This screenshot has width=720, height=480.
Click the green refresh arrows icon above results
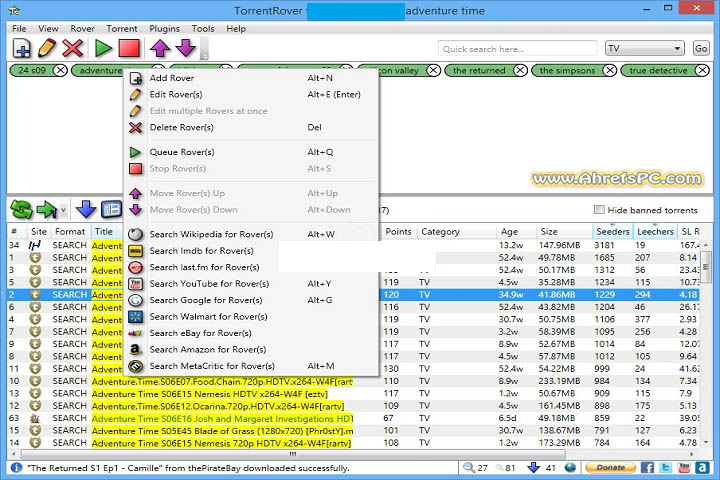coord(21,210)
